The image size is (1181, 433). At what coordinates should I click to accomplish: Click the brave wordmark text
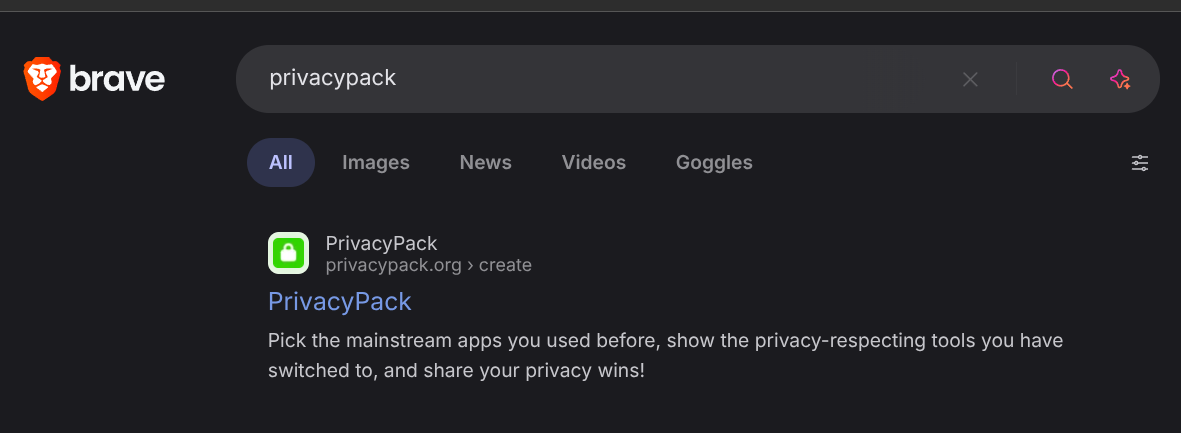117,79
